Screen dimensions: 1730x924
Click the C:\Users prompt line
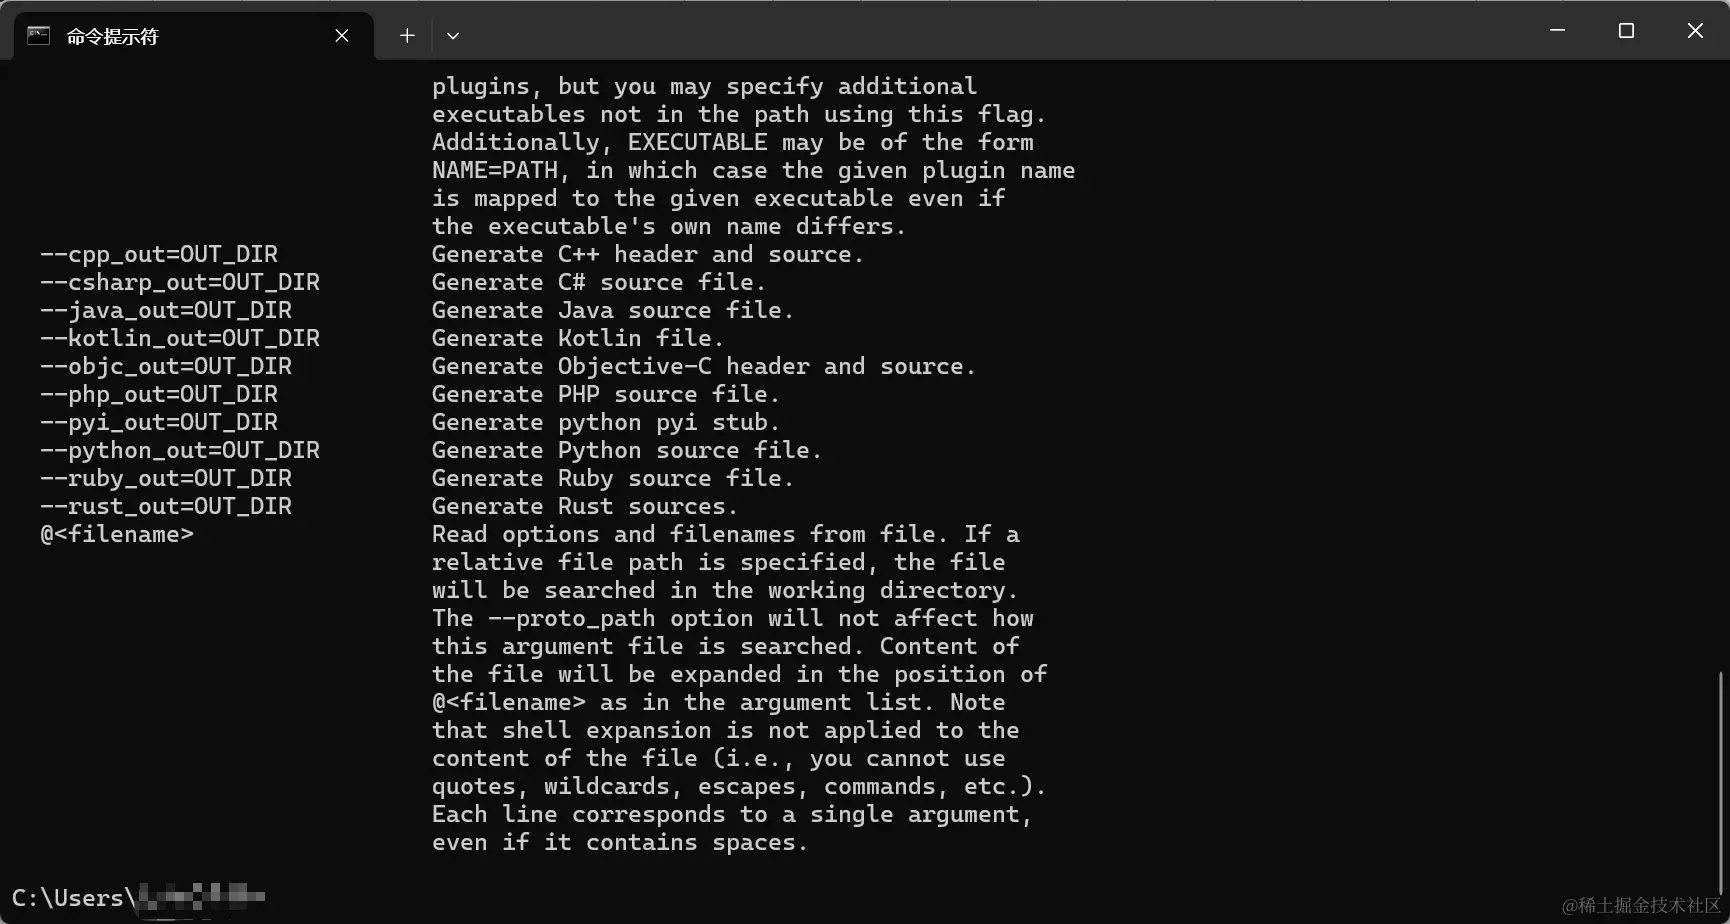pos(139,897)
